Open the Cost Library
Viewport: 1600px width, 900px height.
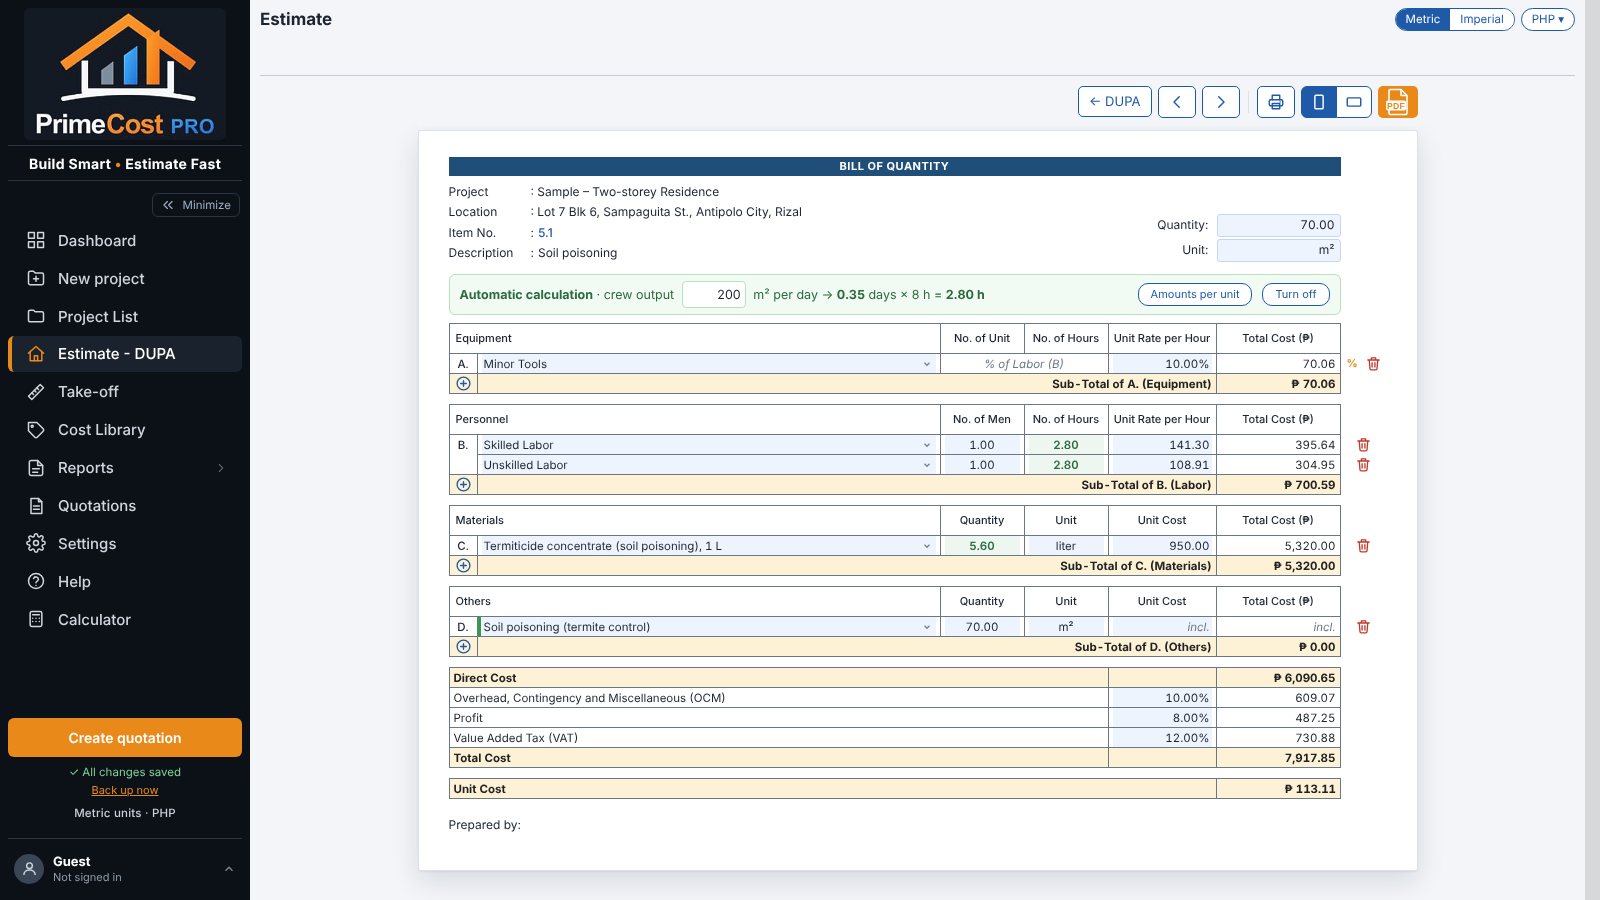coord(125,430)
